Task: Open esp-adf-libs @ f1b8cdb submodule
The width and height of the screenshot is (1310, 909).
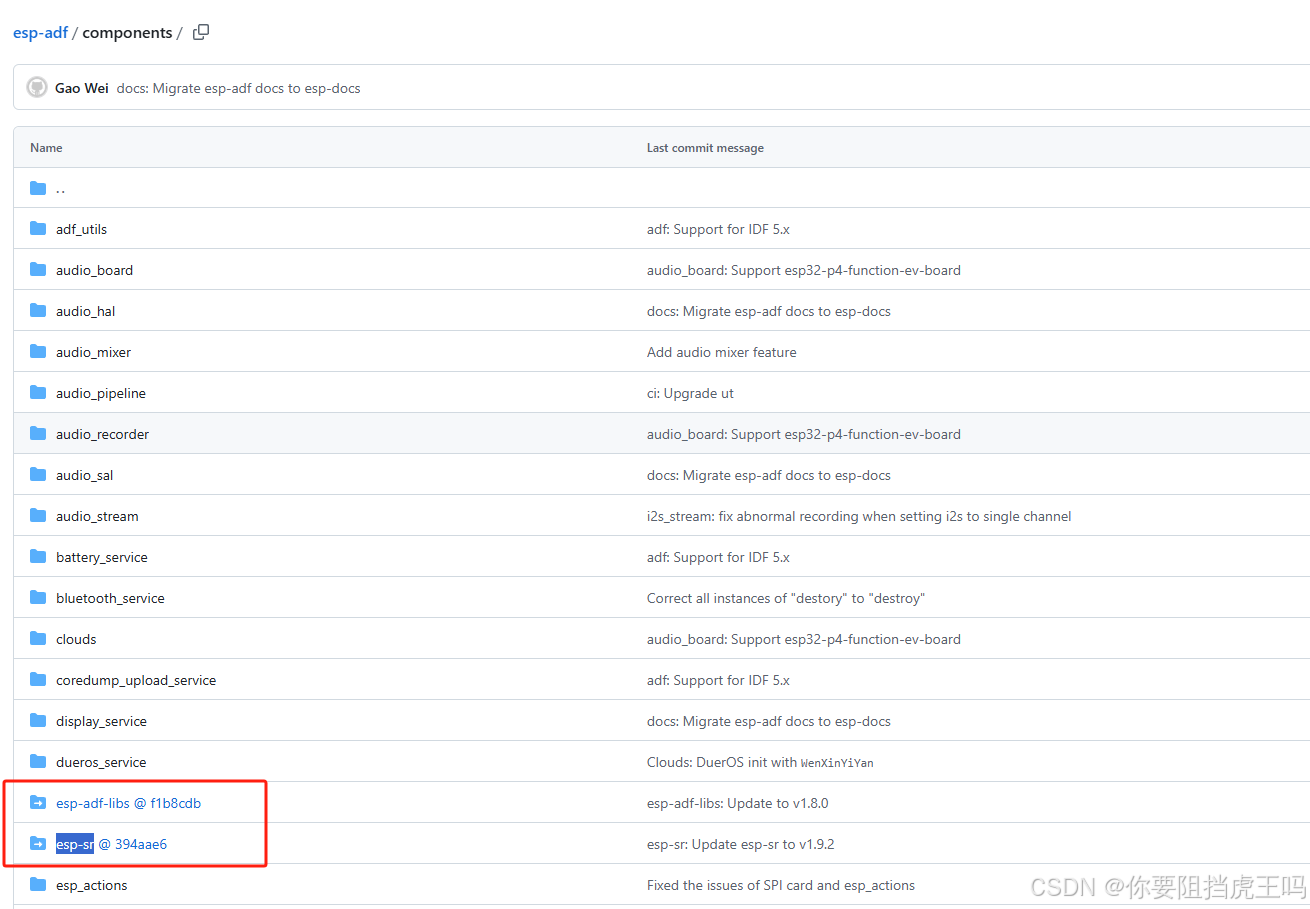Action: (129, 803)
